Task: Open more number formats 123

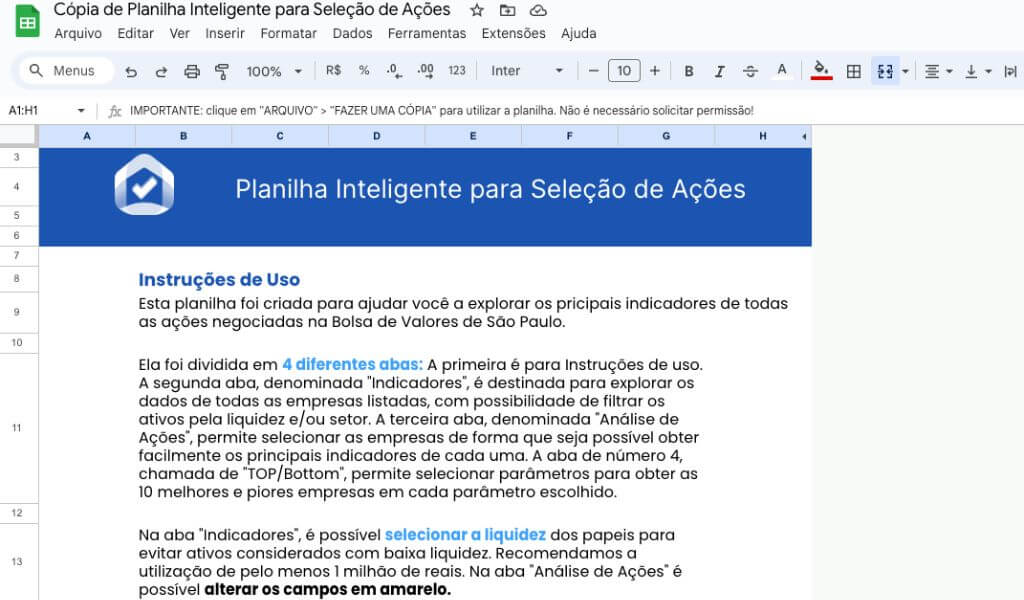Action: click(456, 71)
